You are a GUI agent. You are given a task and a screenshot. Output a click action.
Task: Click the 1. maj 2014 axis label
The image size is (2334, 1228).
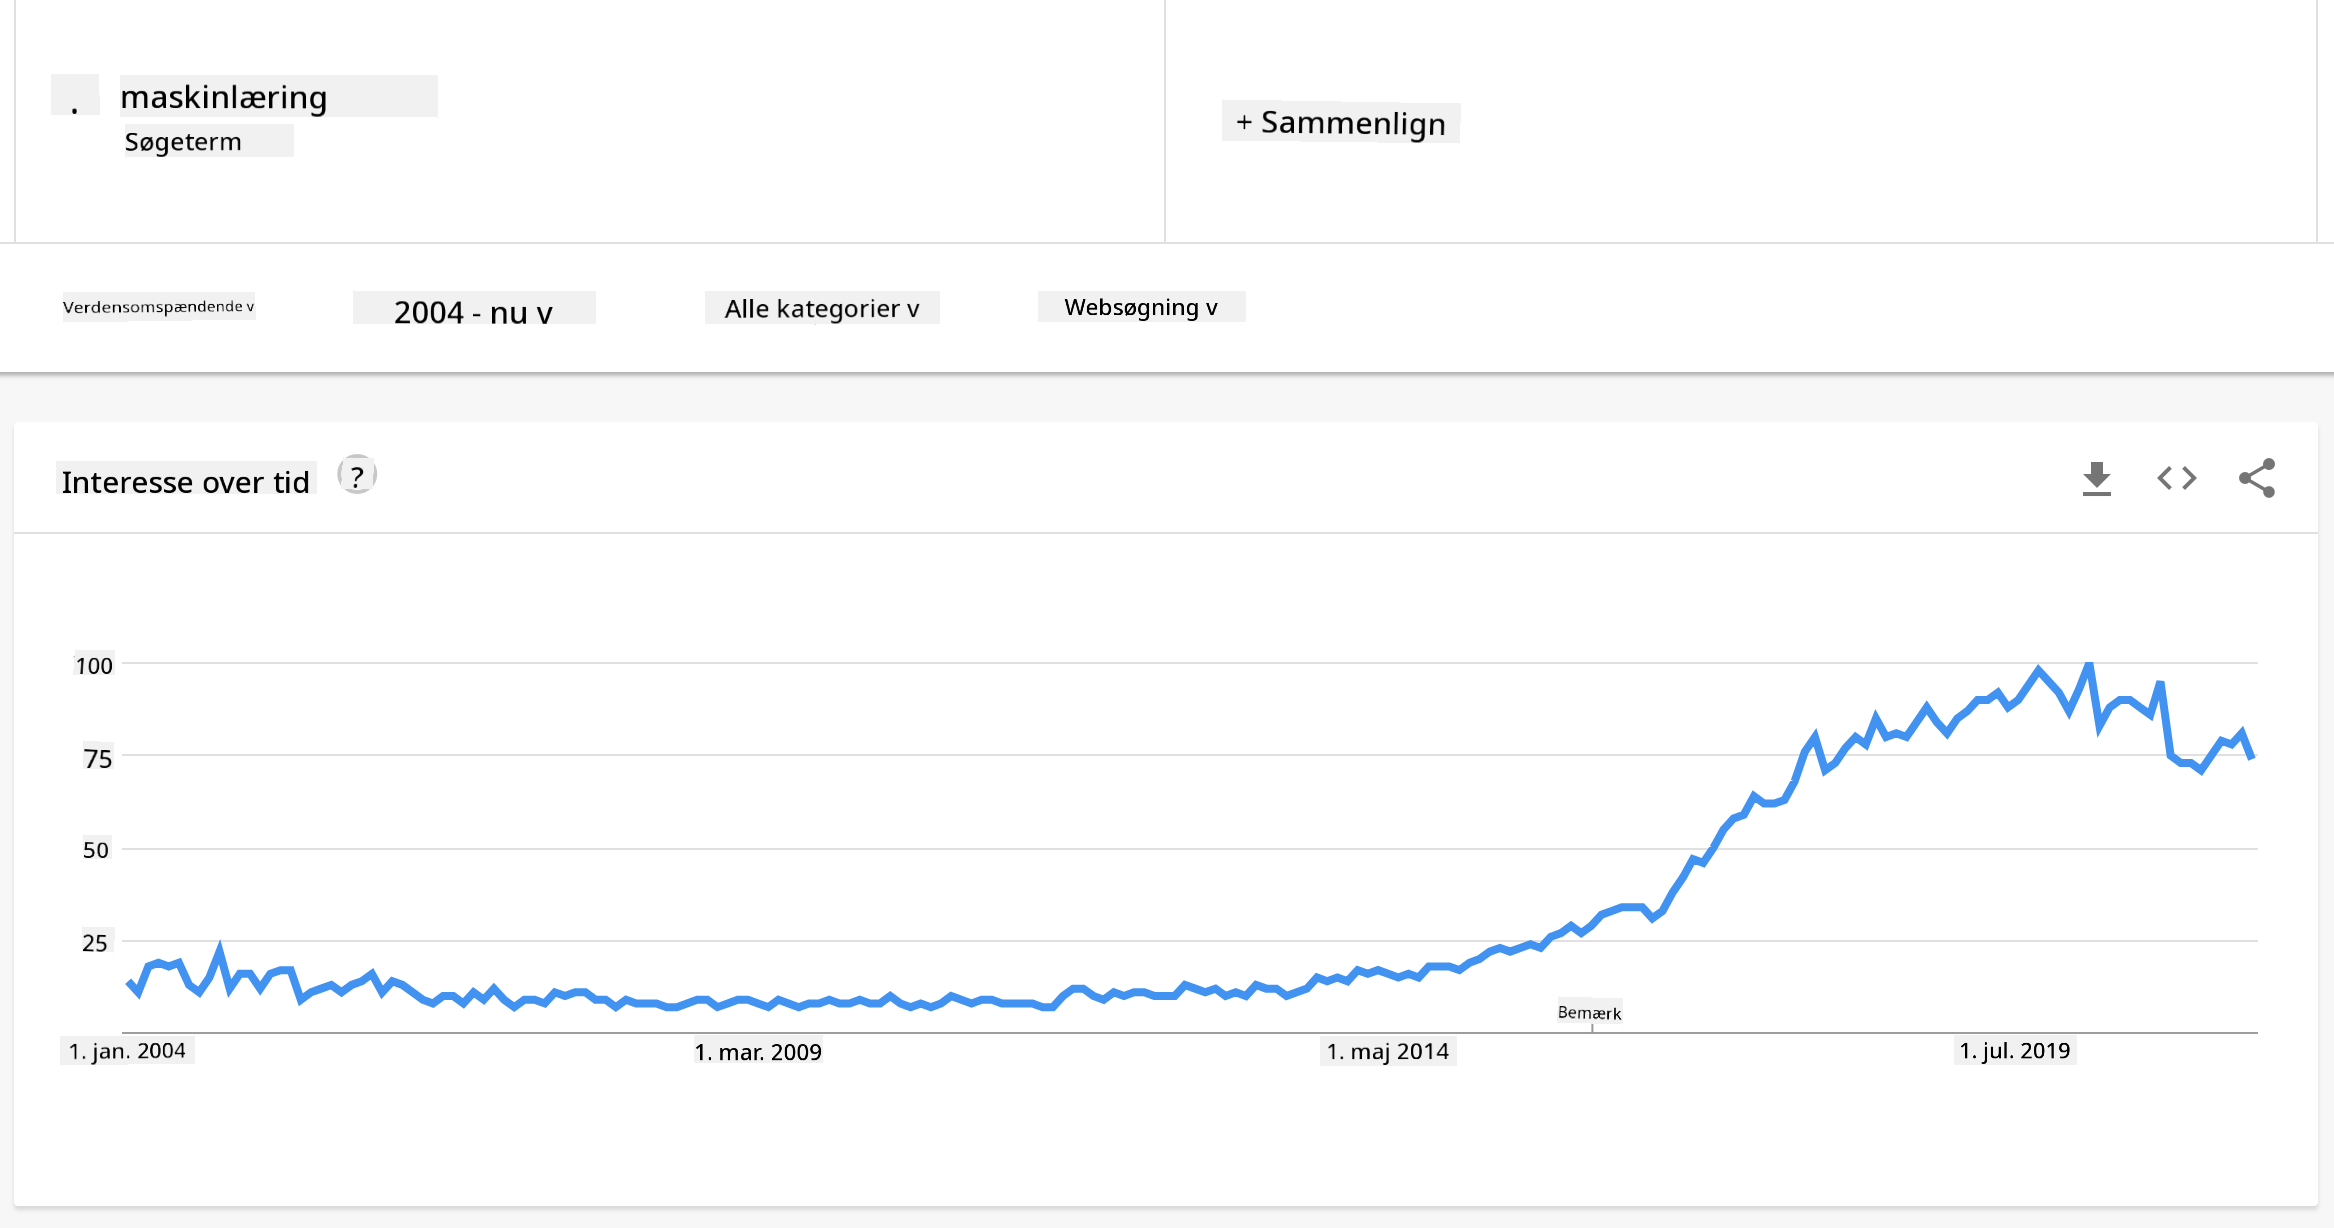pos(1387,1051)
